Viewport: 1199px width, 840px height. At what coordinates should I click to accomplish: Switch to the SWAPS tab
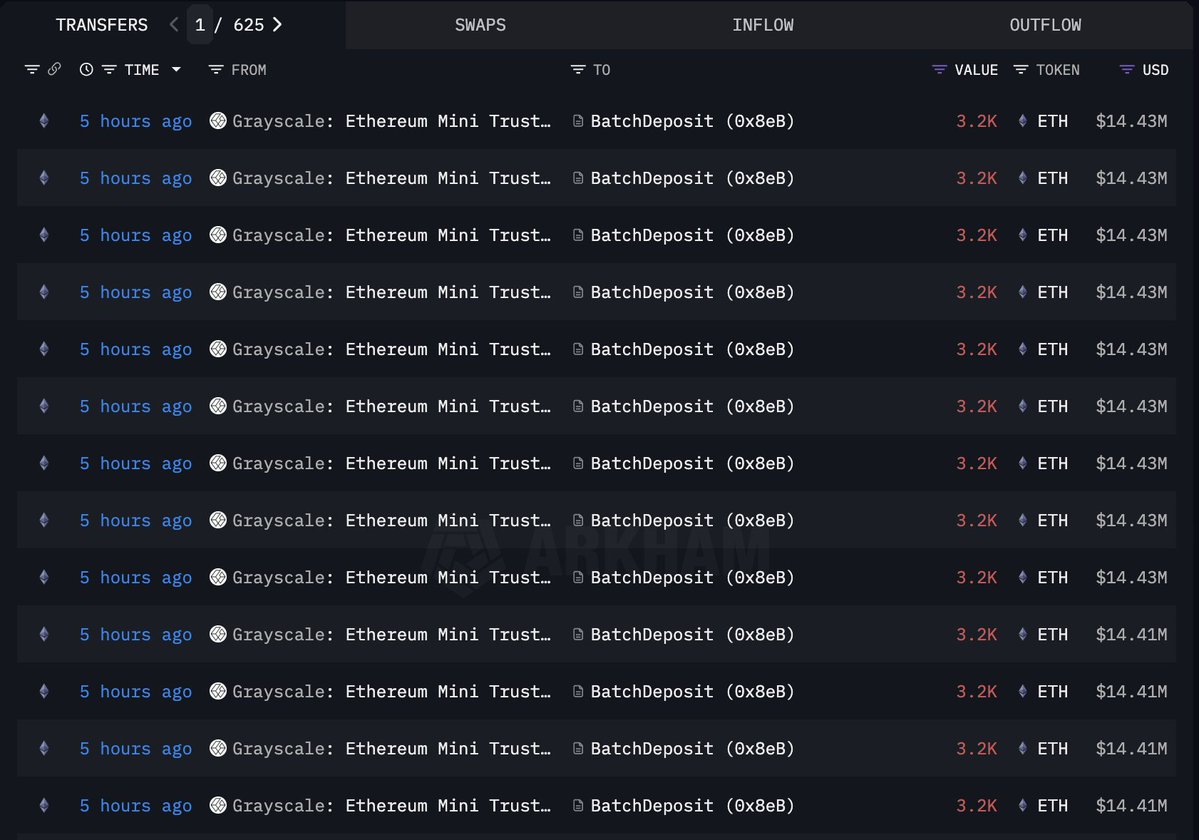(480, 24)
